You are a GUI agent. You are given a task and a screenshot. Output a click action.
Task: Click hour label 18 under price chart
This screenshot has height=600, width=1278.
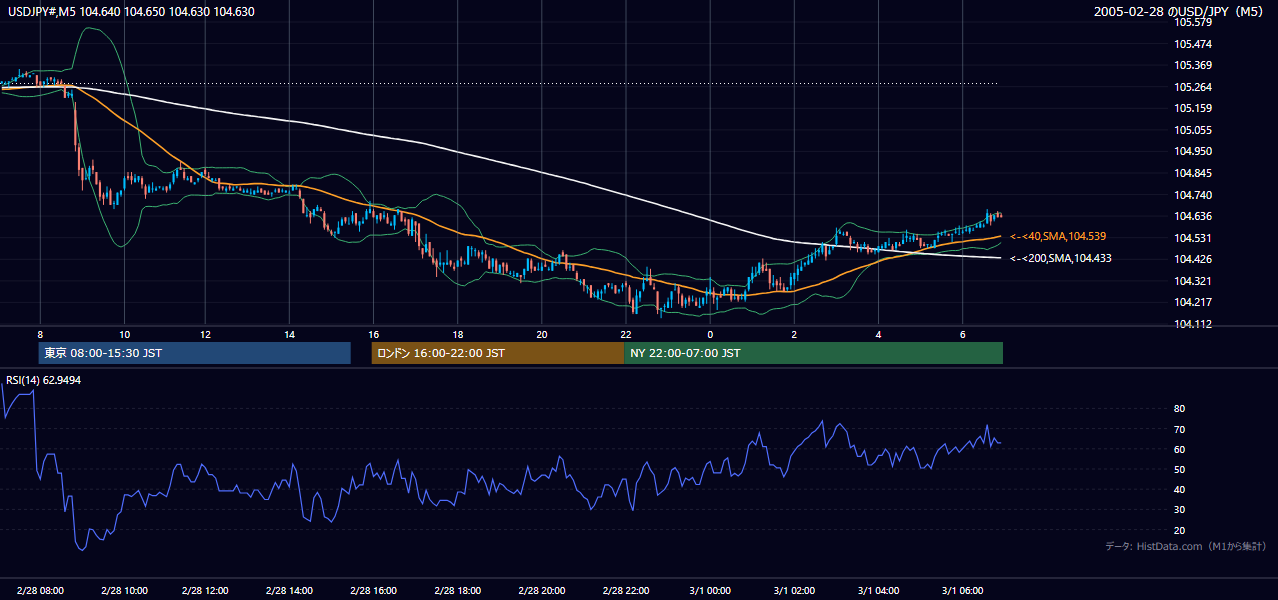coord(457,334)
